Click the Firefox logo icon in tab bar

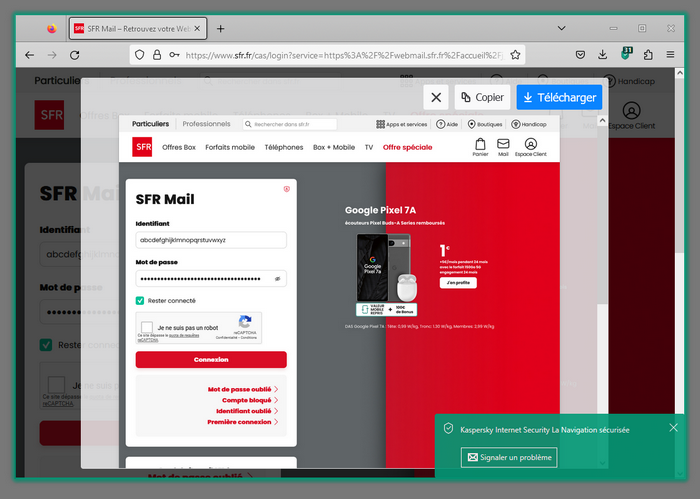pos(52,29)
